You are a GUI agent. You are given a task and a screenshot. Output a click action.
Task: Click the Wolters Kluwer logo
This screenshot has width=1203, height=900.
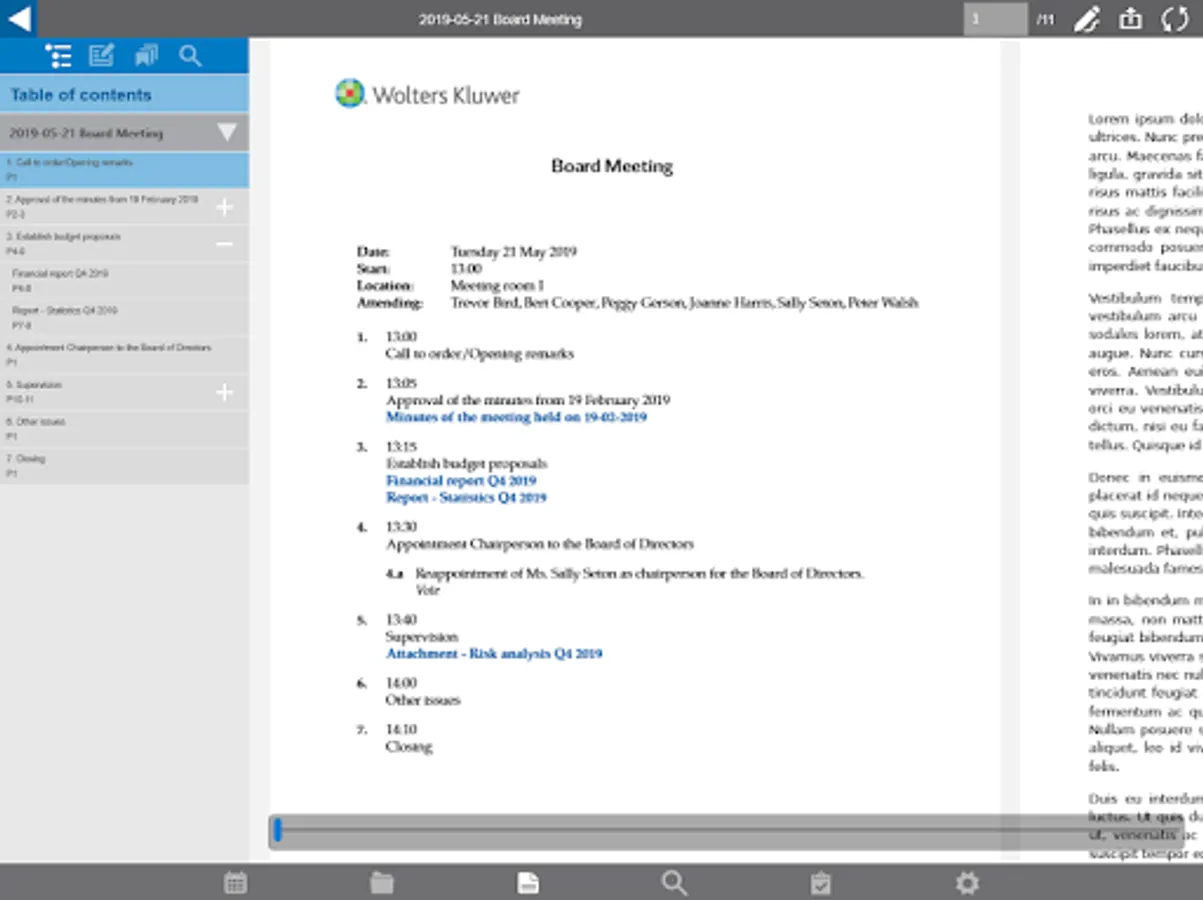pos(427,94)
